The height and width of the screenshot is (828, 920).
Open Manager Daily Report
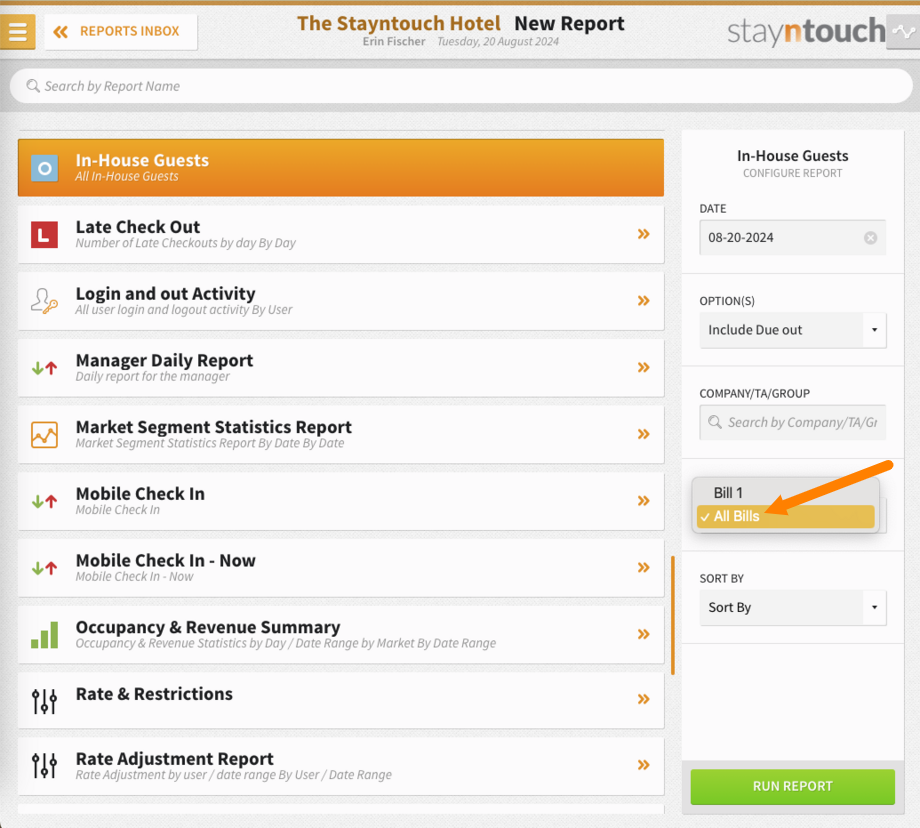coord(341,367)
